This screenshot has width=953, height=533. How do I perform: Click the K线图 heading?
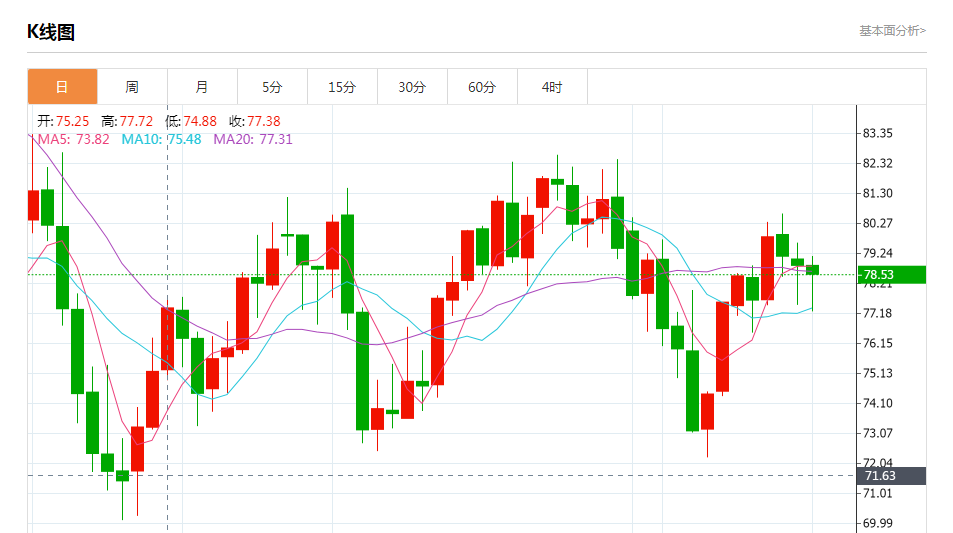[x=51, y=32]
